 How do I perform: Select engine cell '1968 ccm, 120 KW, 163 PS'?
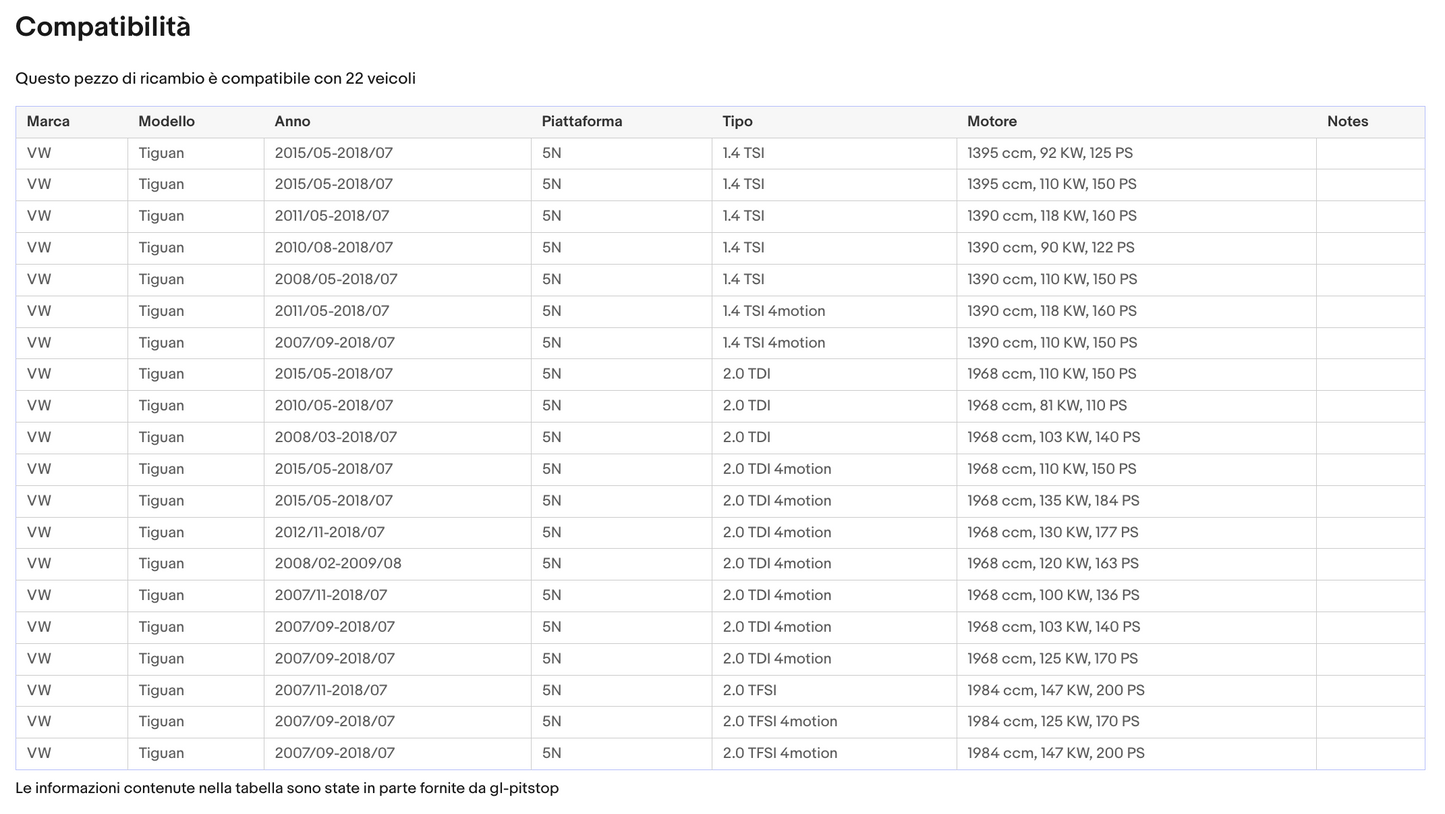coord(1053,563)
